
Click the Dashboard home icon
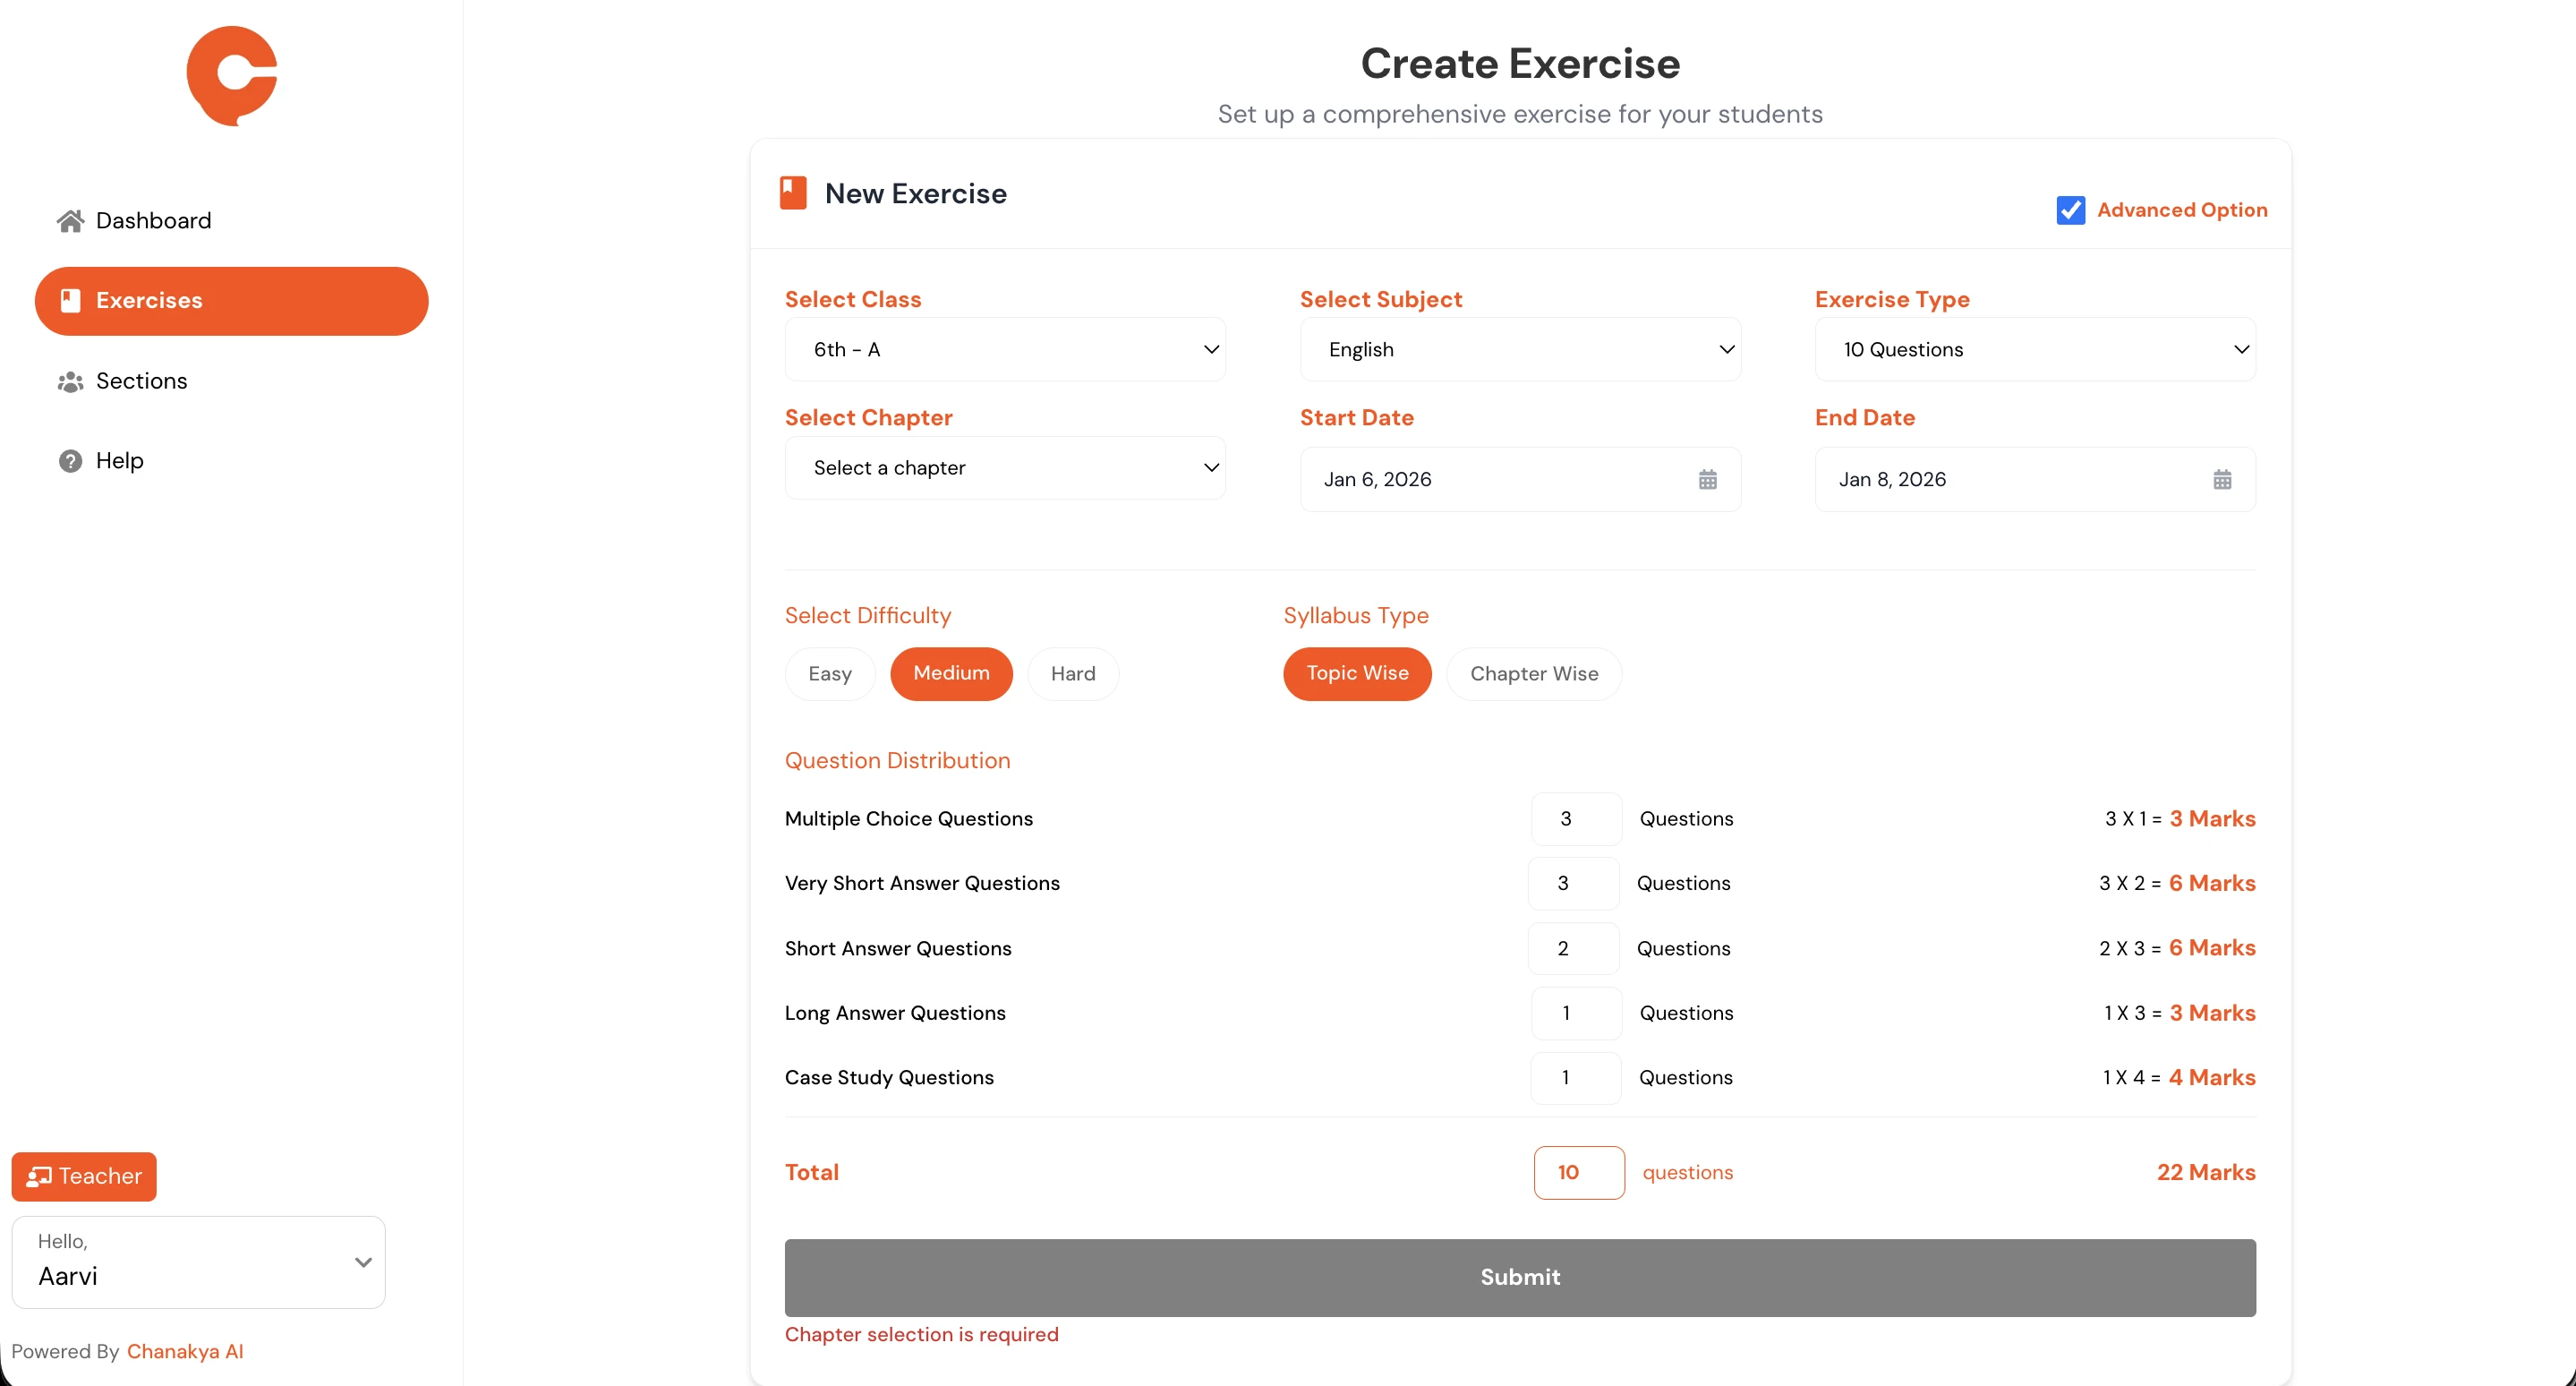(x=70, y=221)
